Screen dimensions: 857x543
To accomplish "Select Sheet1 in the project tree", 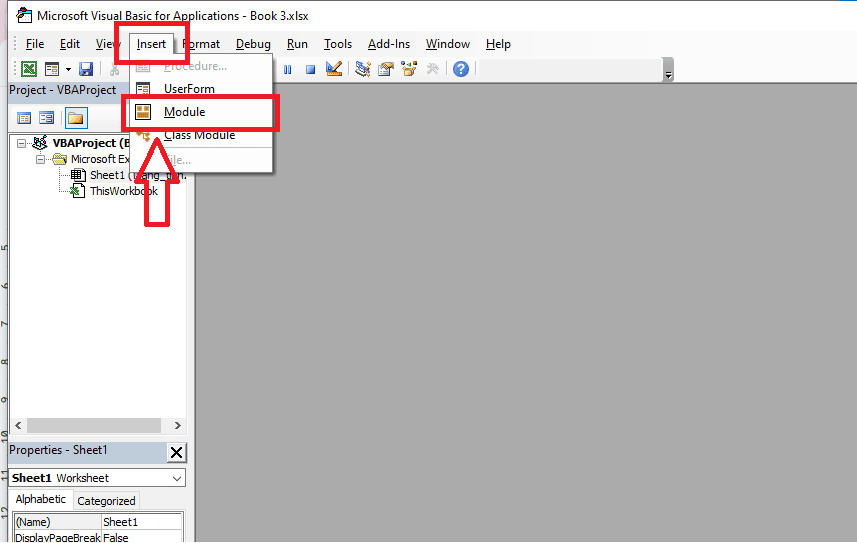I will click(x=107, y=175).
